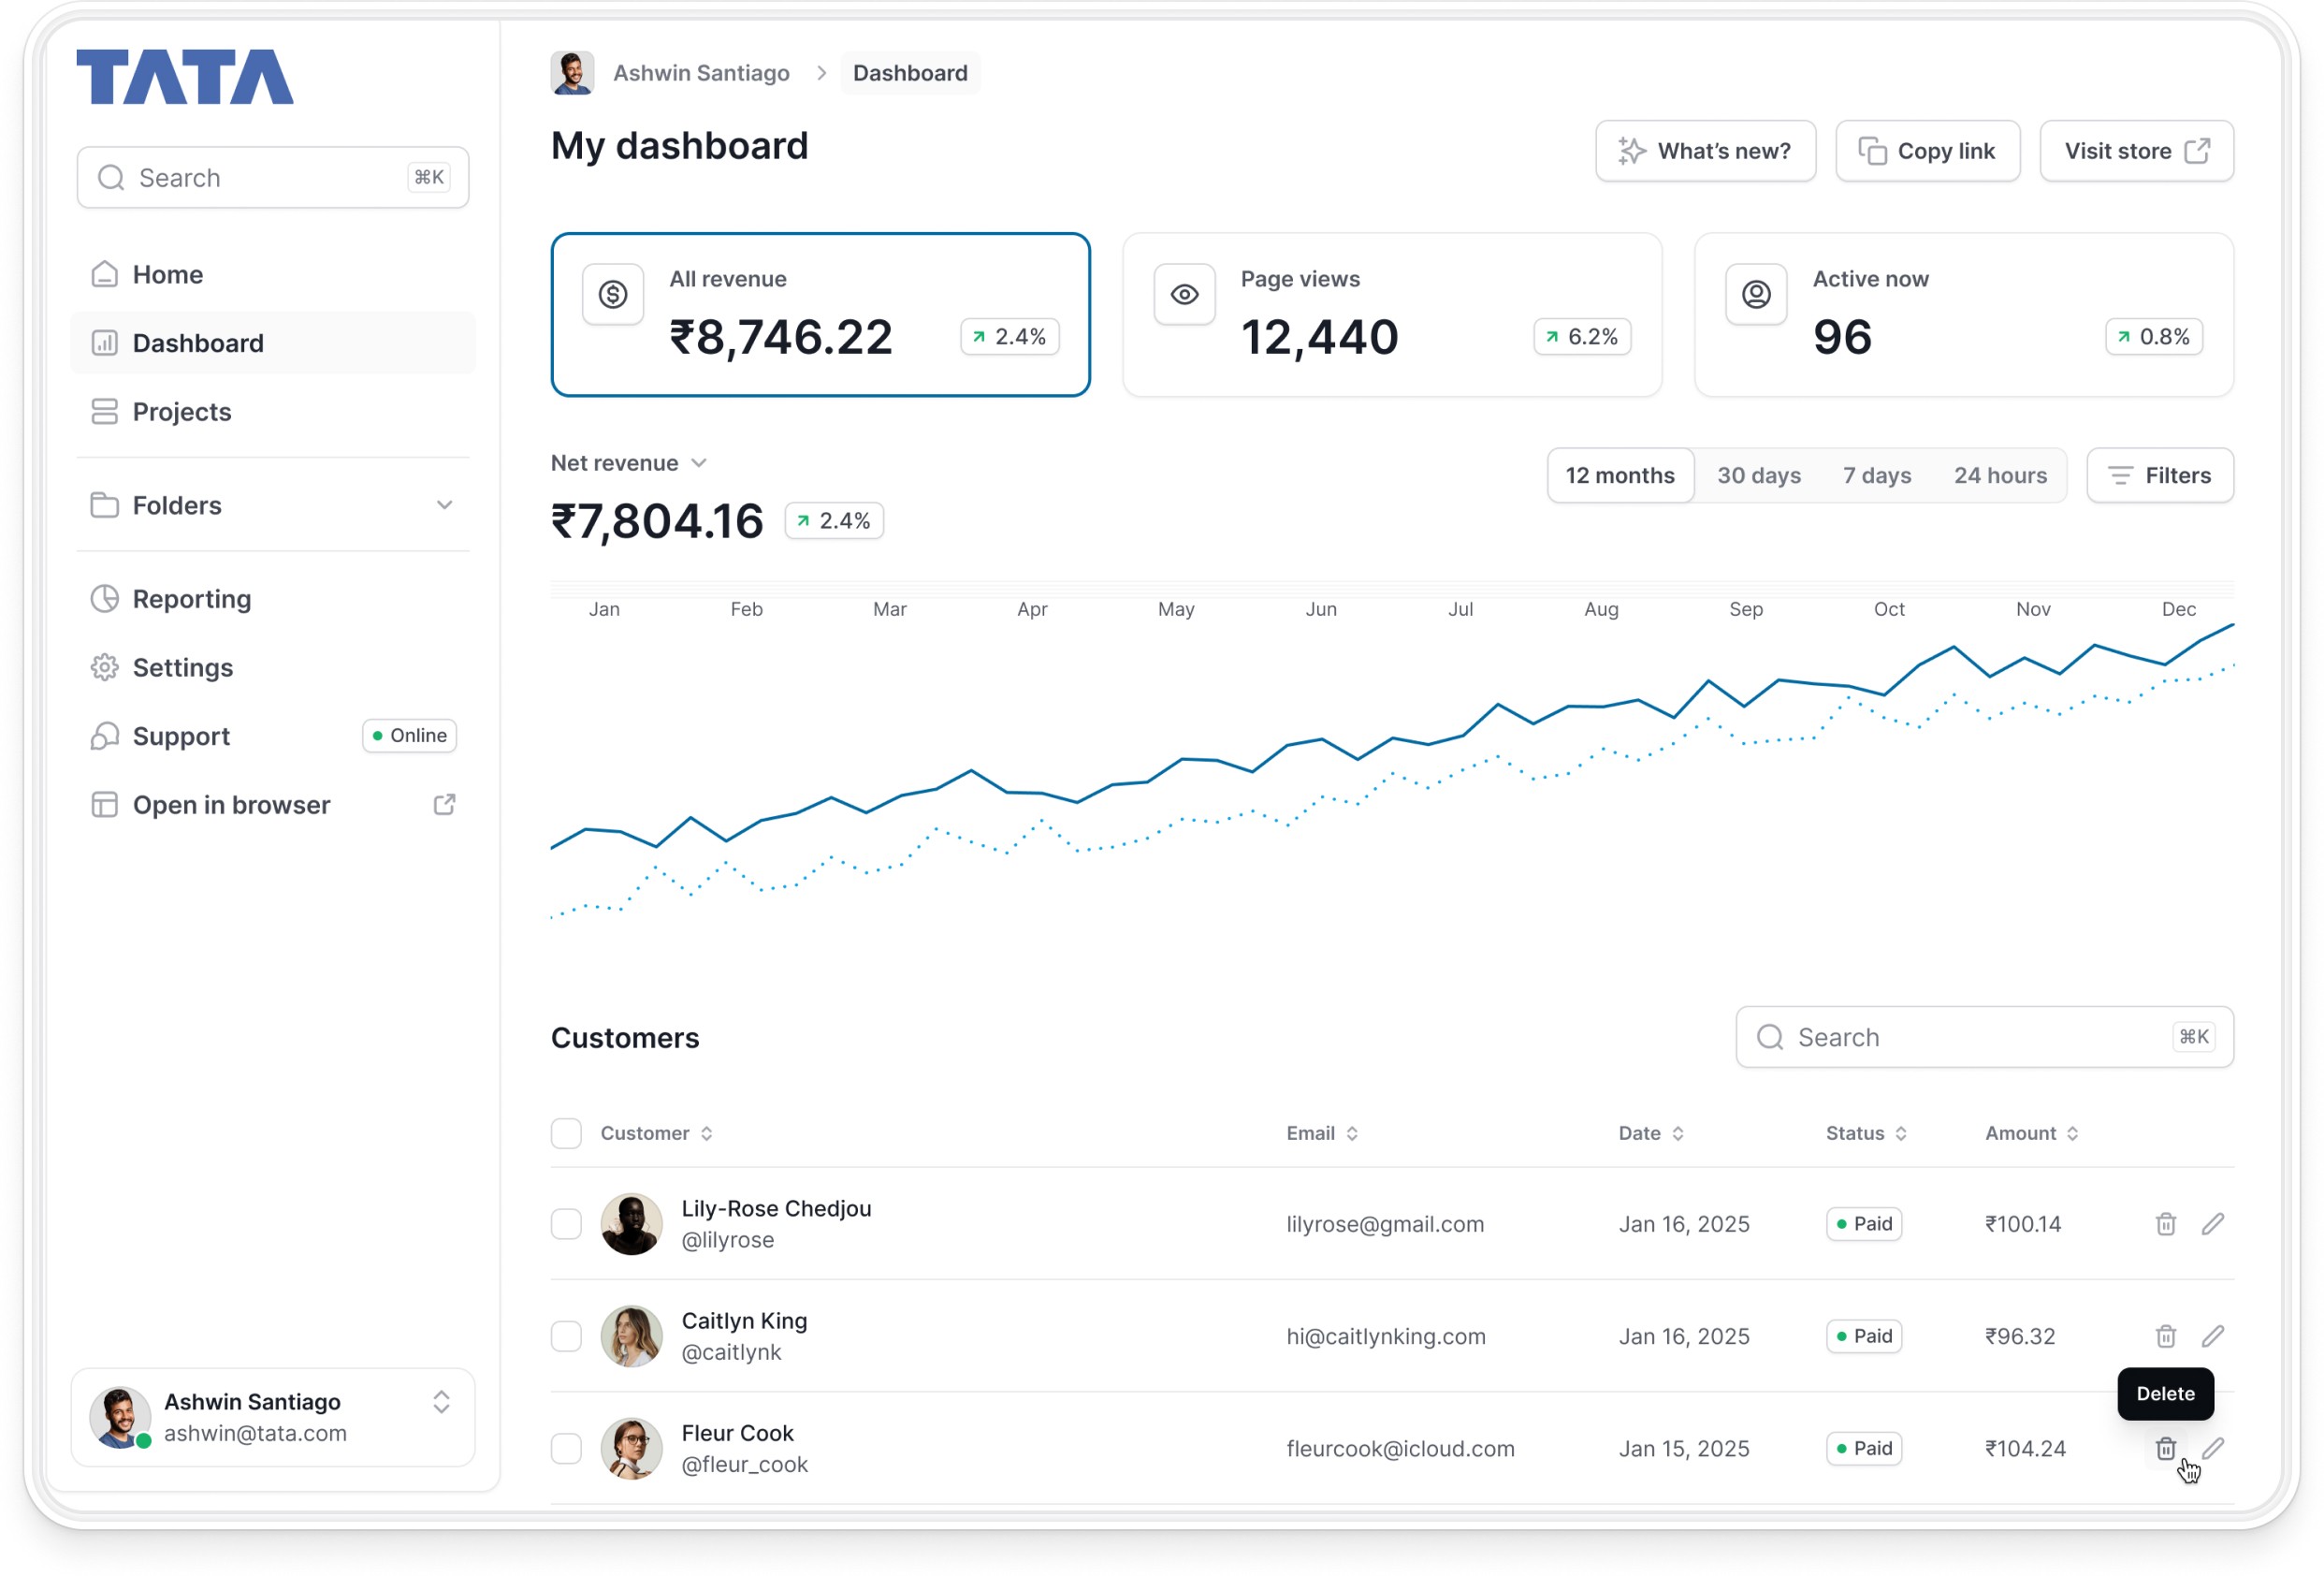Check the box for Caitlyn King row
This screenshot has height=1576, width=2324.
pyautogui.click(x=566, y=1335)
